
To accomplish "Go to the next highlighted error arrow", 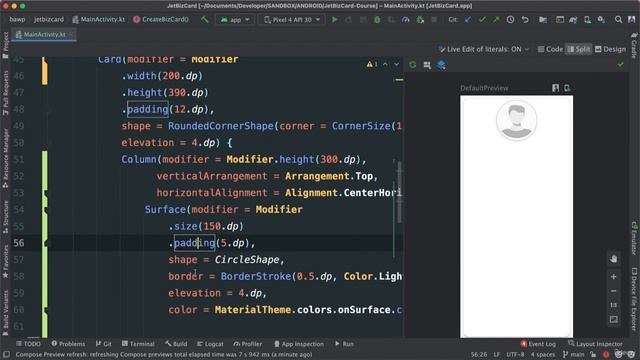I will tap(396, 64).
